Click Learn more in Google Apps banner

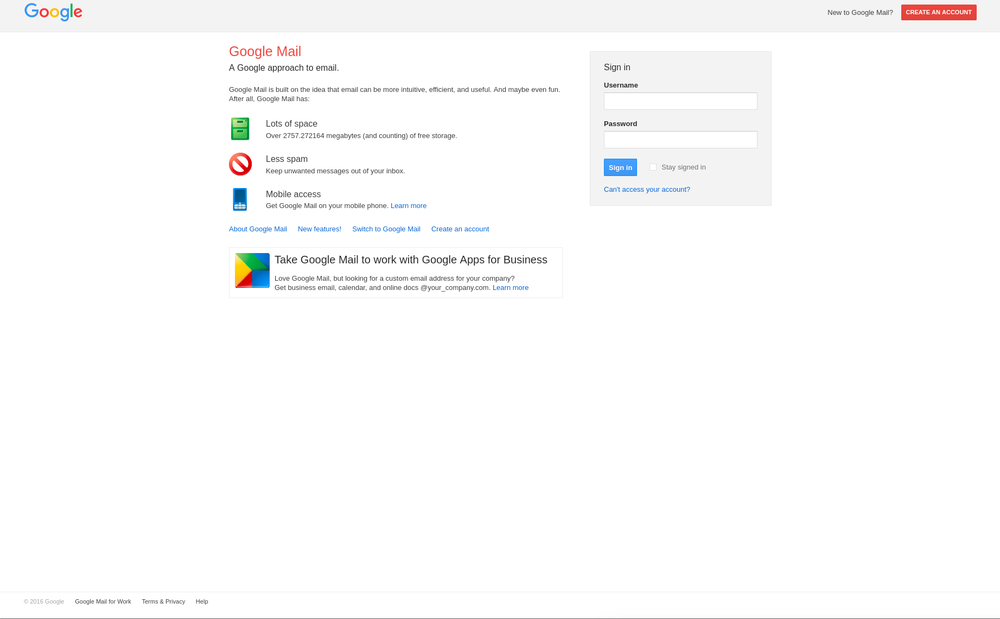(510, 288)
